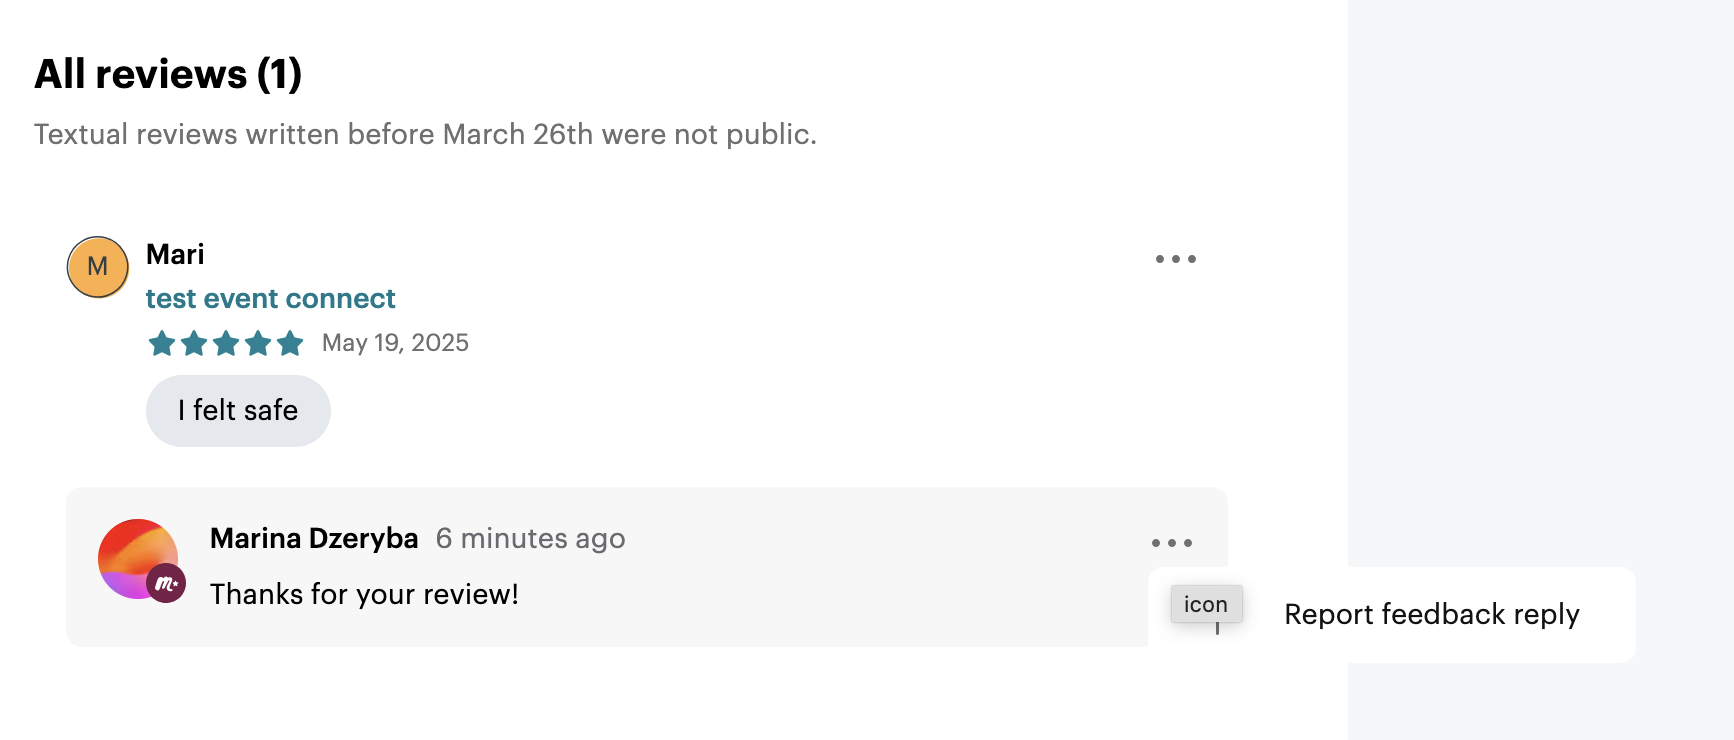Click the reply text 'Thanks for your review!'

click(364, 593)
